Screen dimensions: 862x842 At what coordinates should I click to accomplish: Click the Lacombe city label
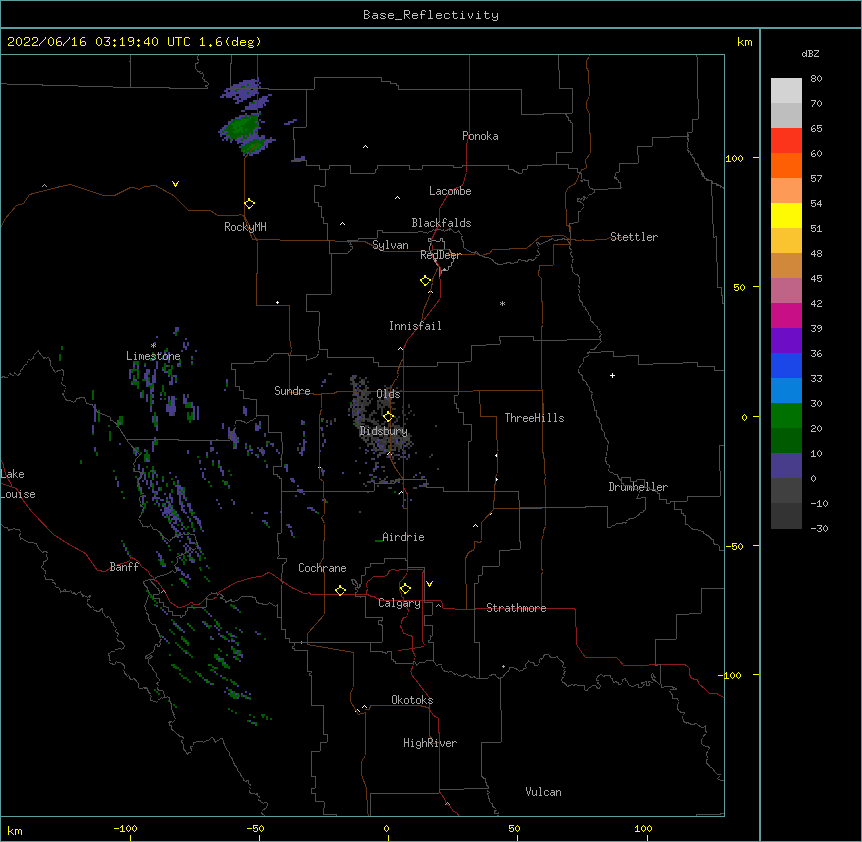point(450,191)
